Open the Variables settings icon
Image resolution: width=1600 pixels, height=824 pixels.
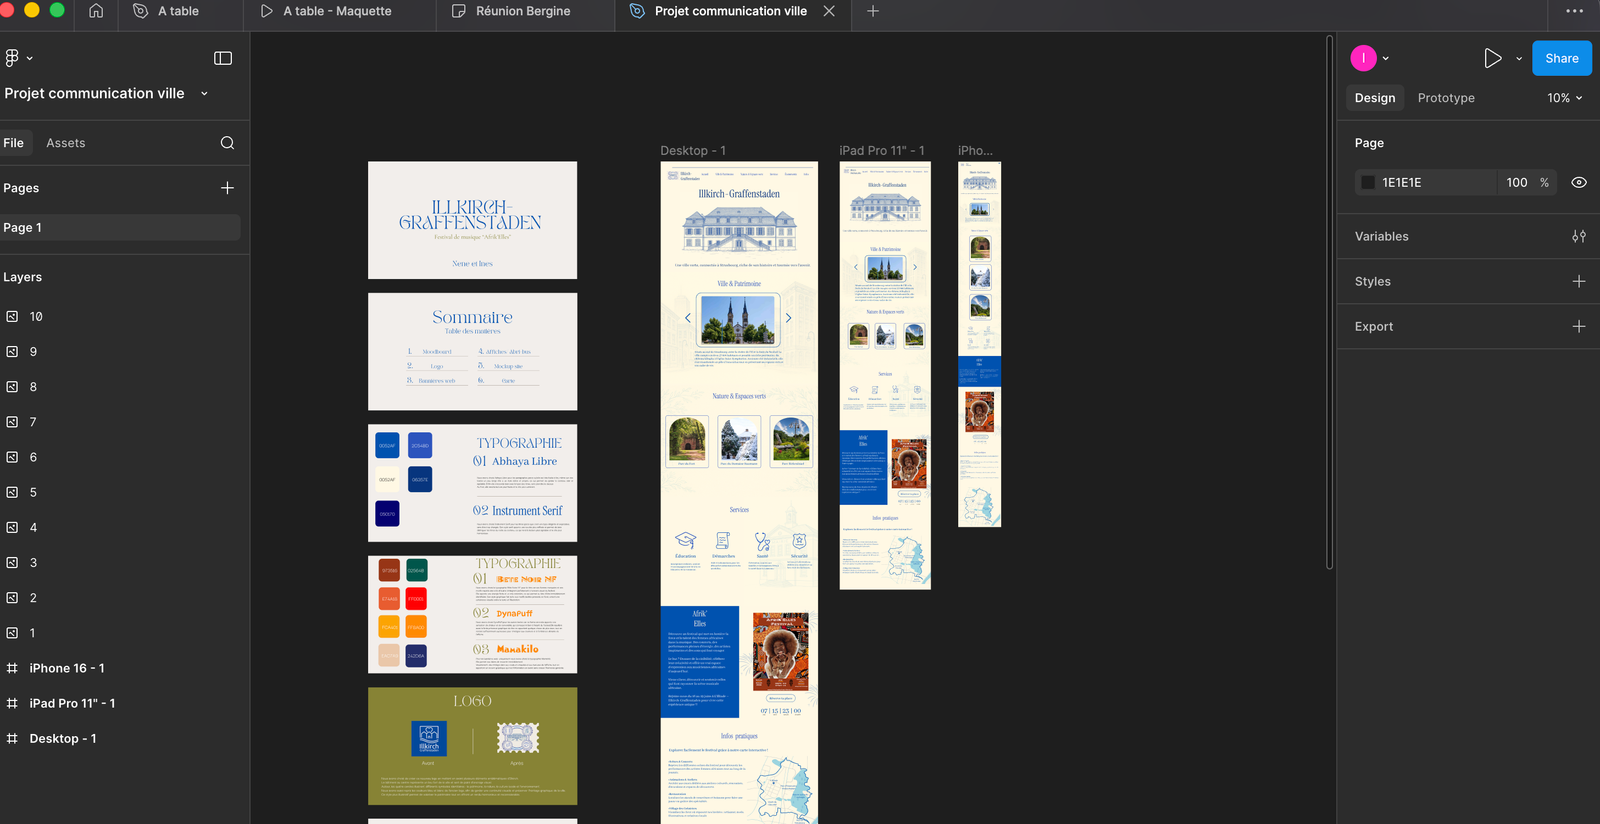[x=1578, y=237]
